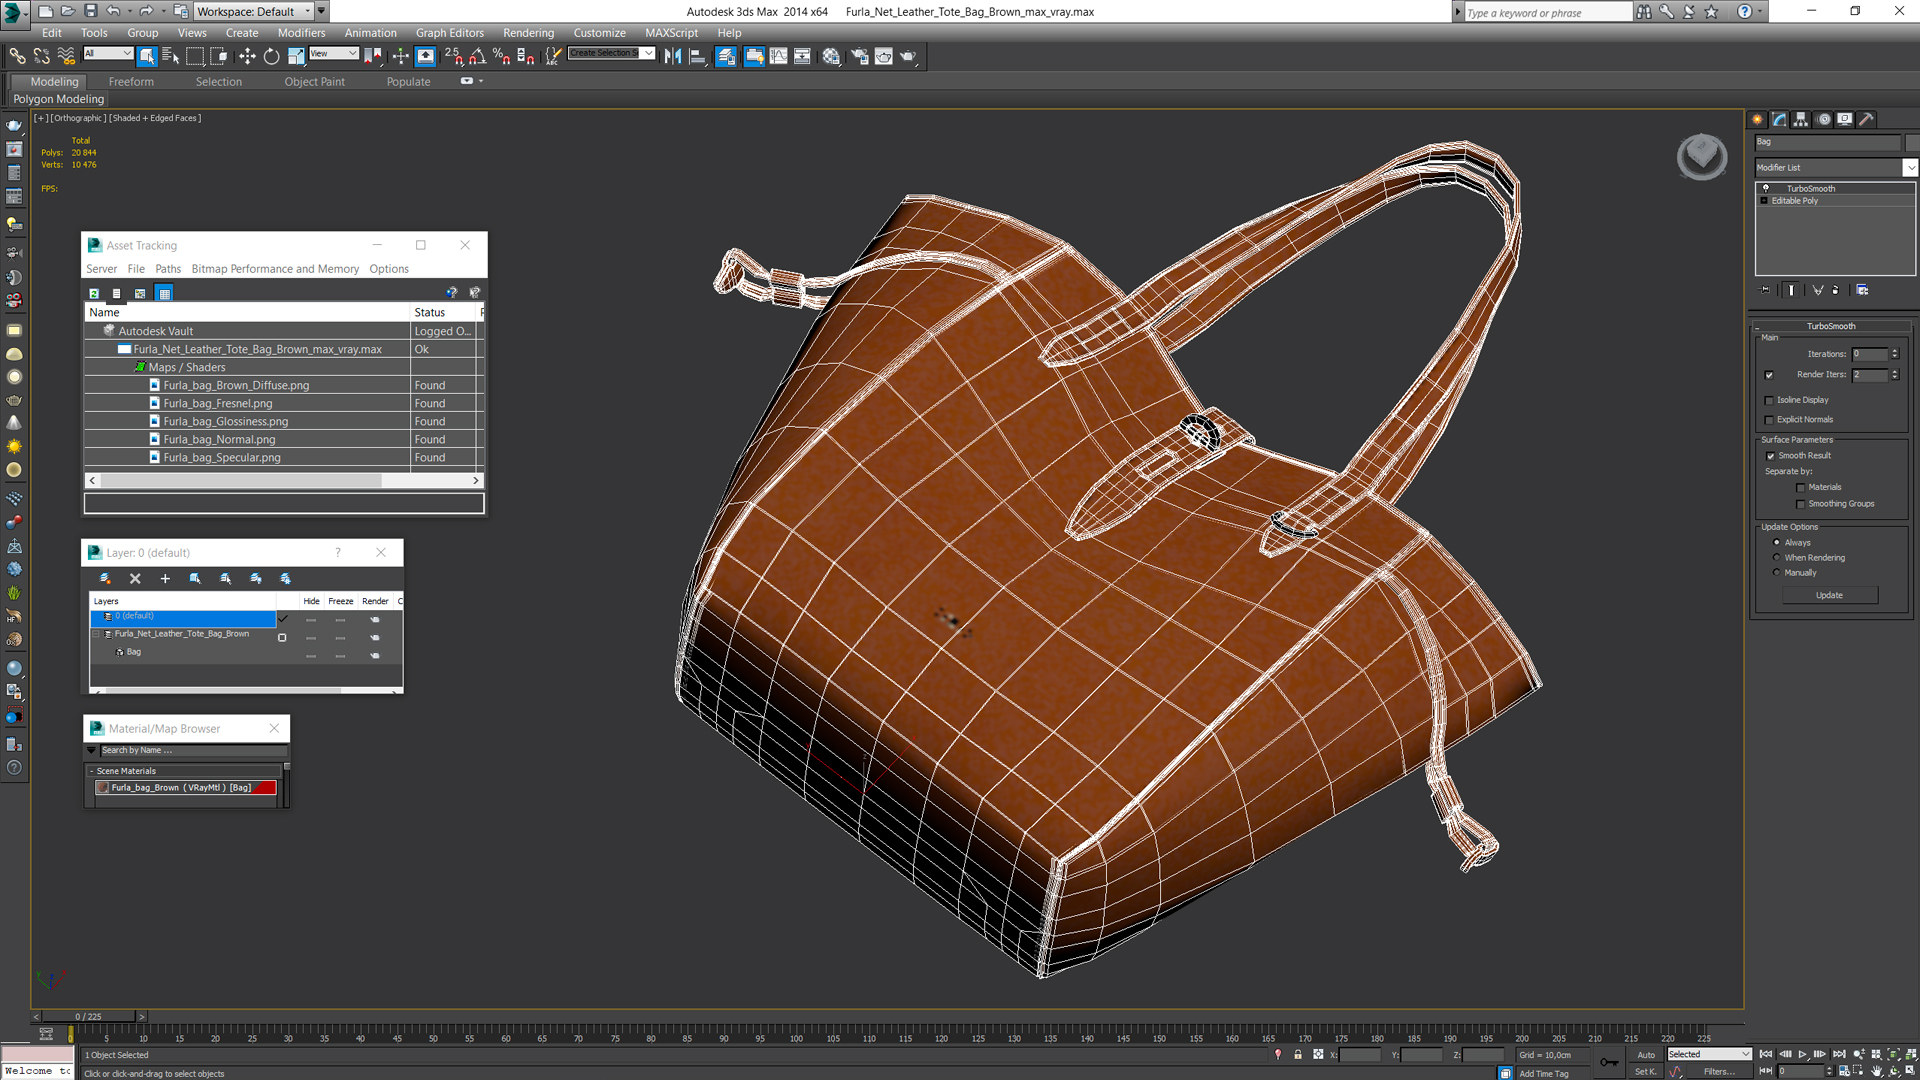Click Create New Layer icon in Layer dialog
Screen dimensions: 1920x1080
pyautogui.click(x=105, y=578)
